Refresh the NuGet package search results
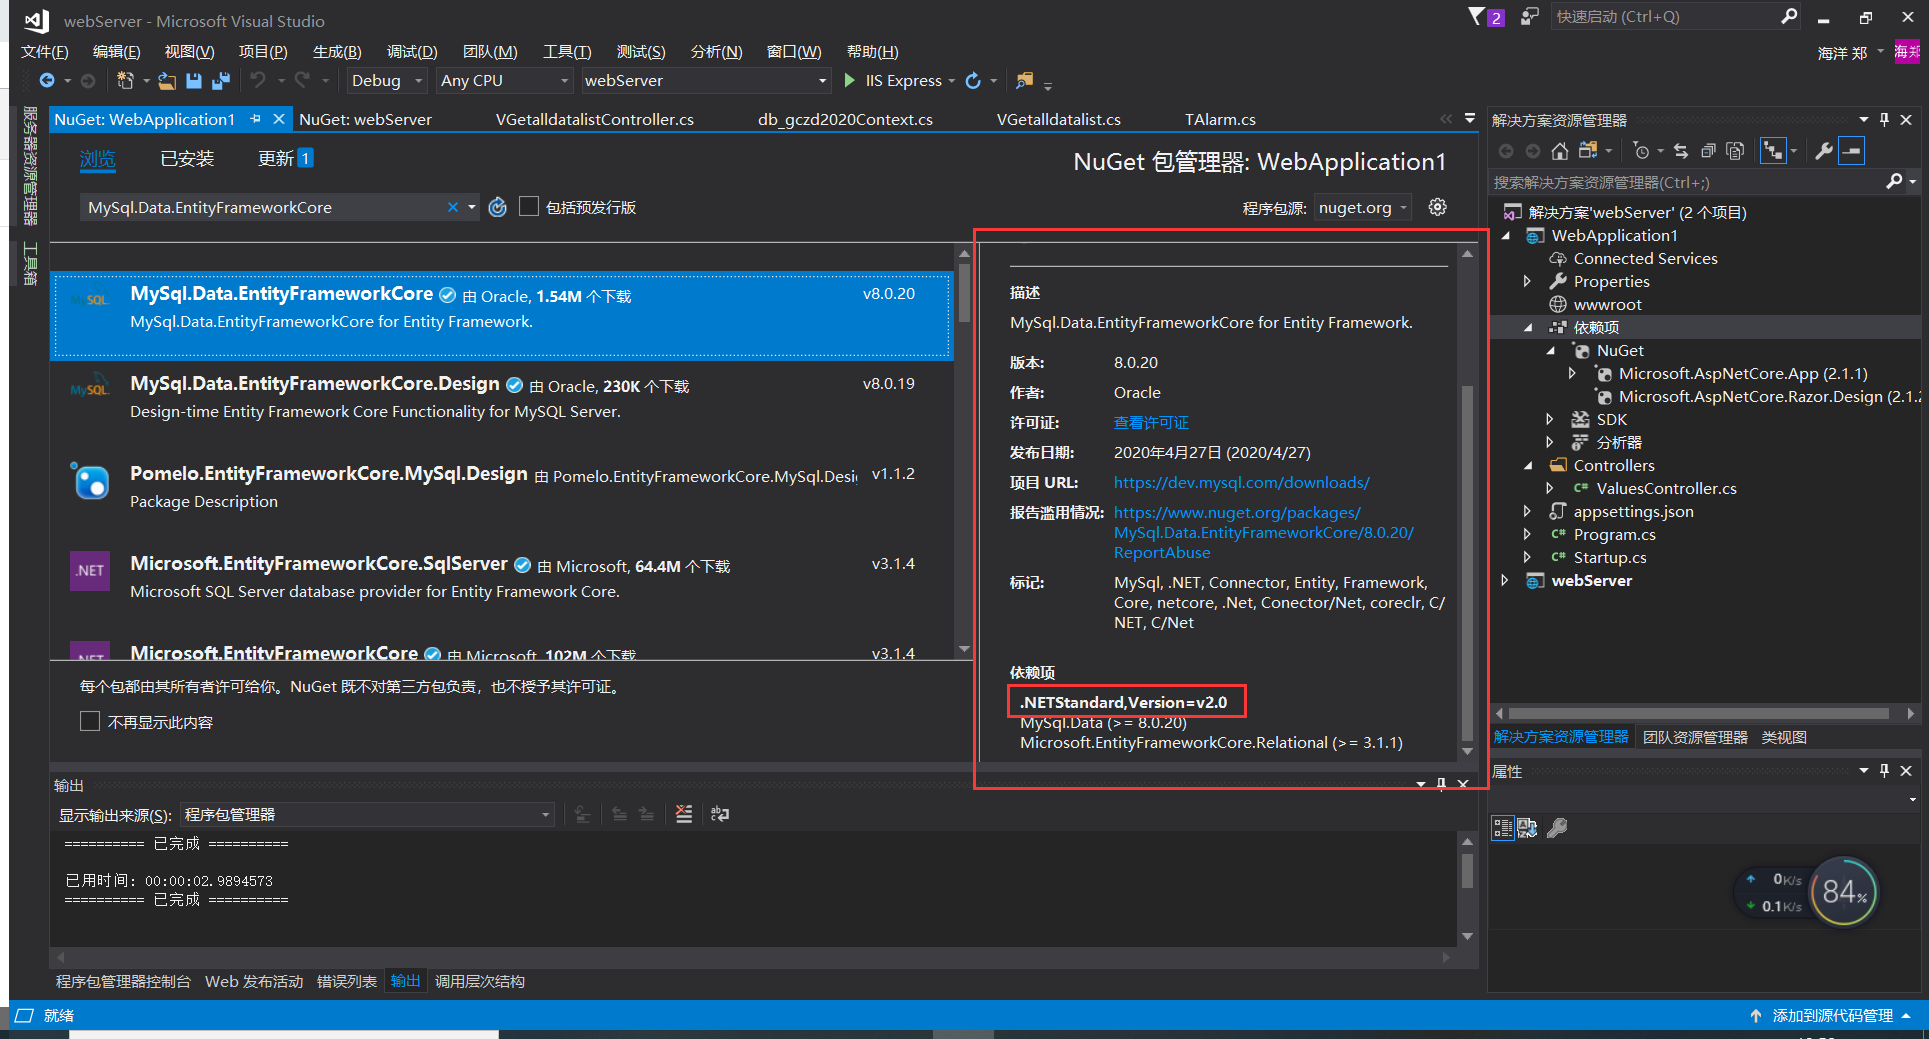Viewport: 1929px width, 1039px height. point(498,207)
